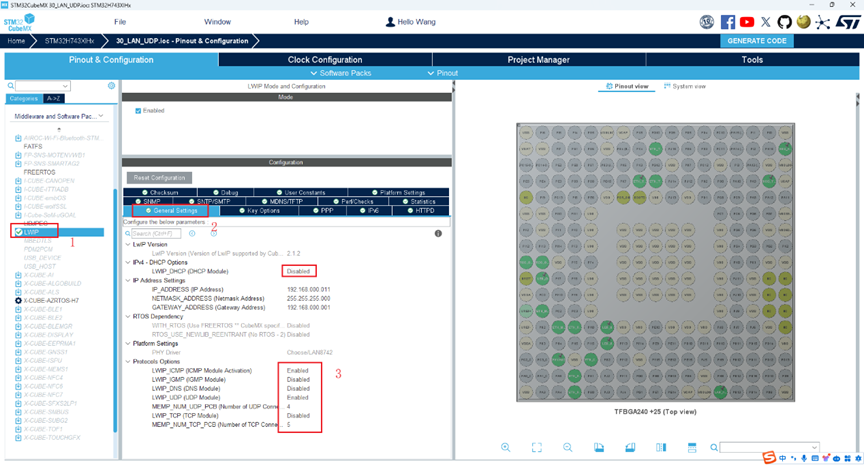Select the A->Z sorting tab

[x=53, y=99]
